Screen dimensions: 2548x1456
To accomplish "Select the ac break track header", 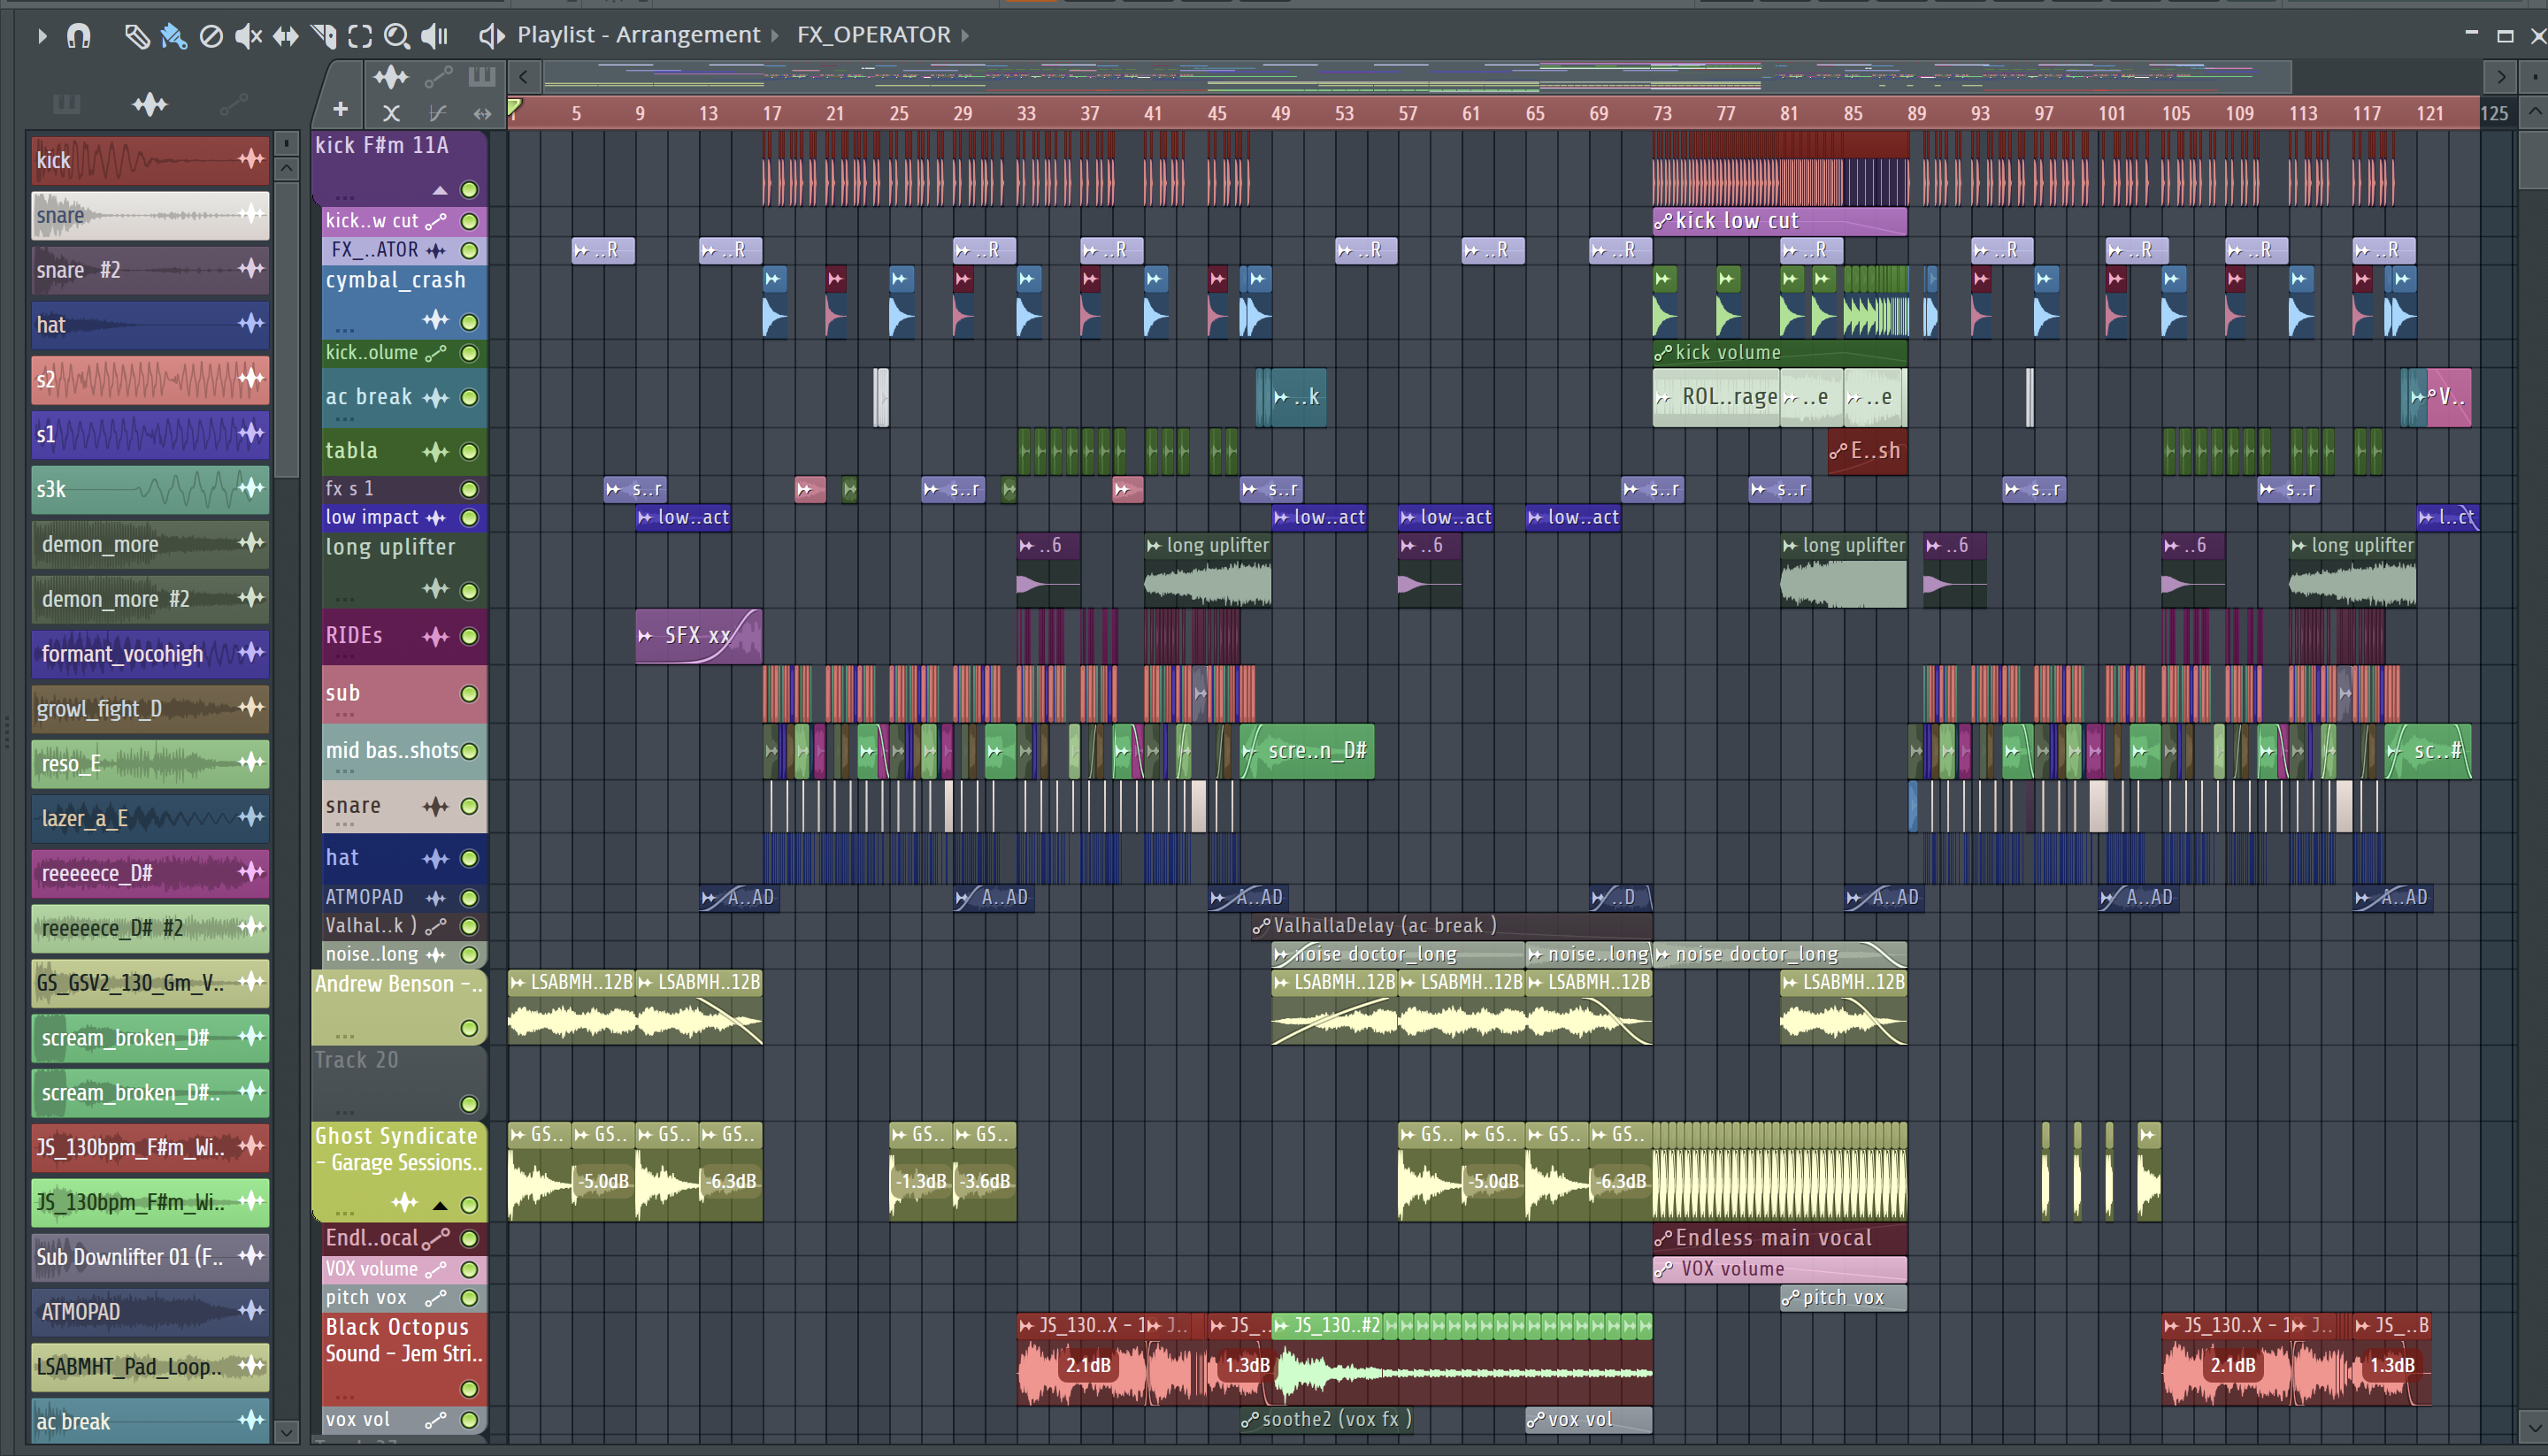I will 404,397.
